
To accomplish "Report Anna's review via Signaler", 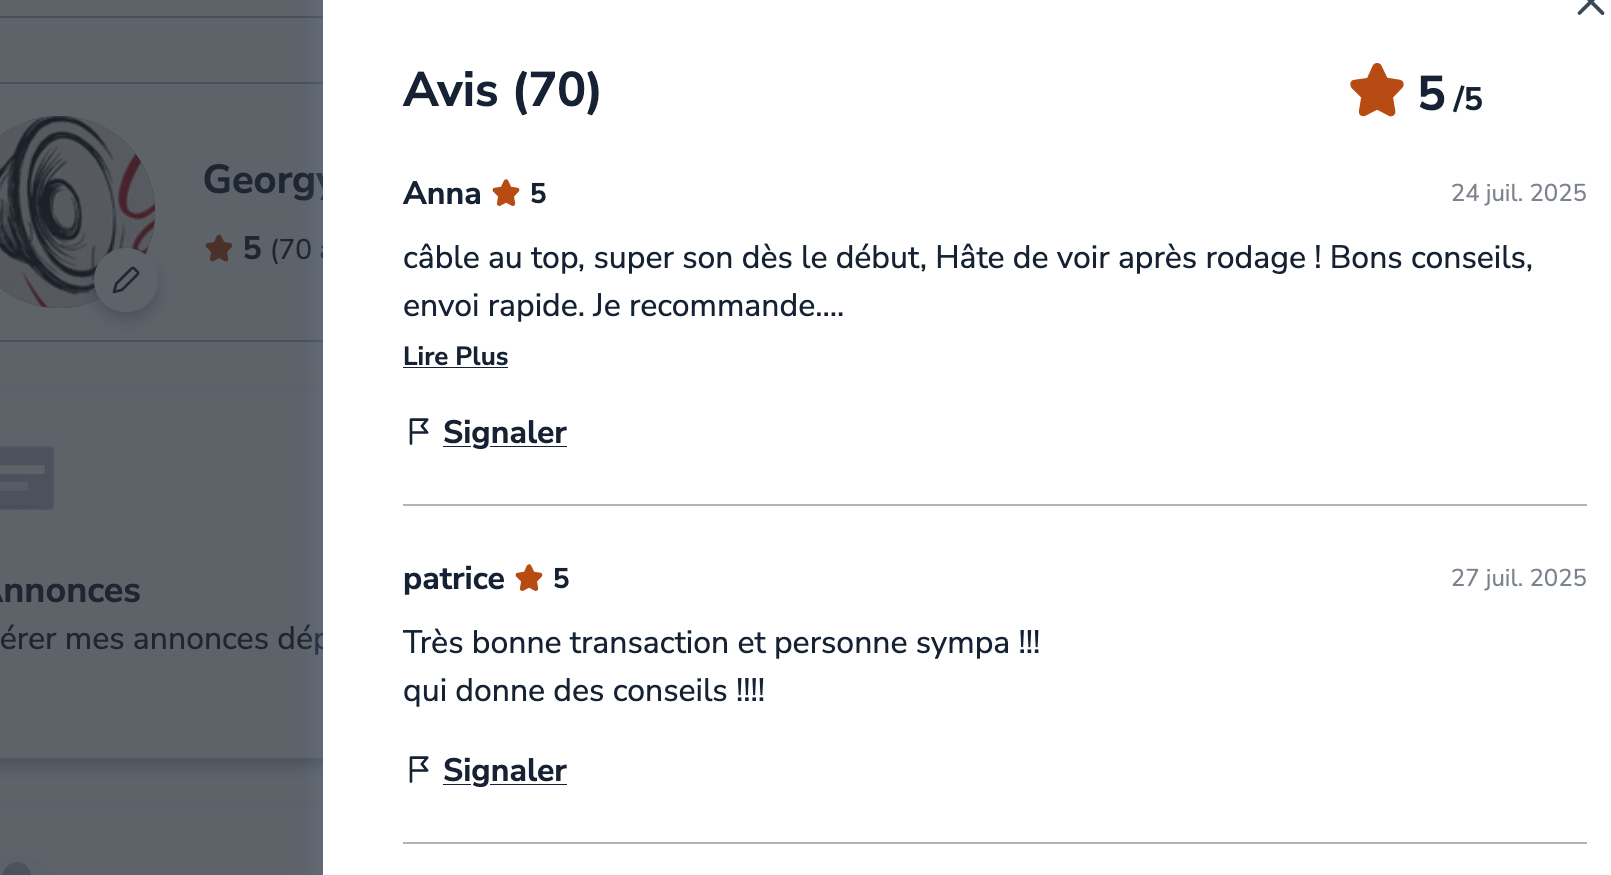I will click(x=504, y=432).
